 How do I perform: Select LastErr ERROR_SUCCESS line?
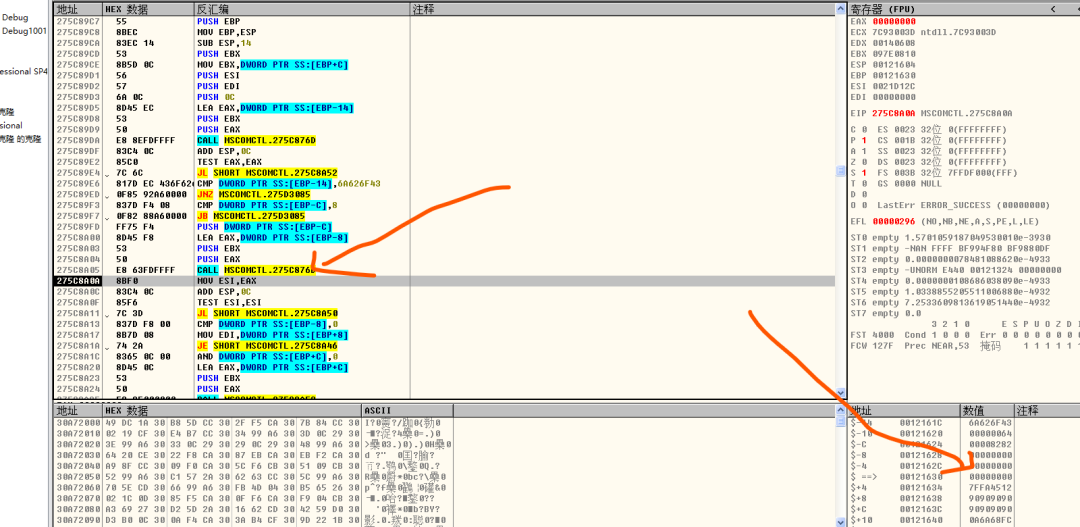coord(962,205)
